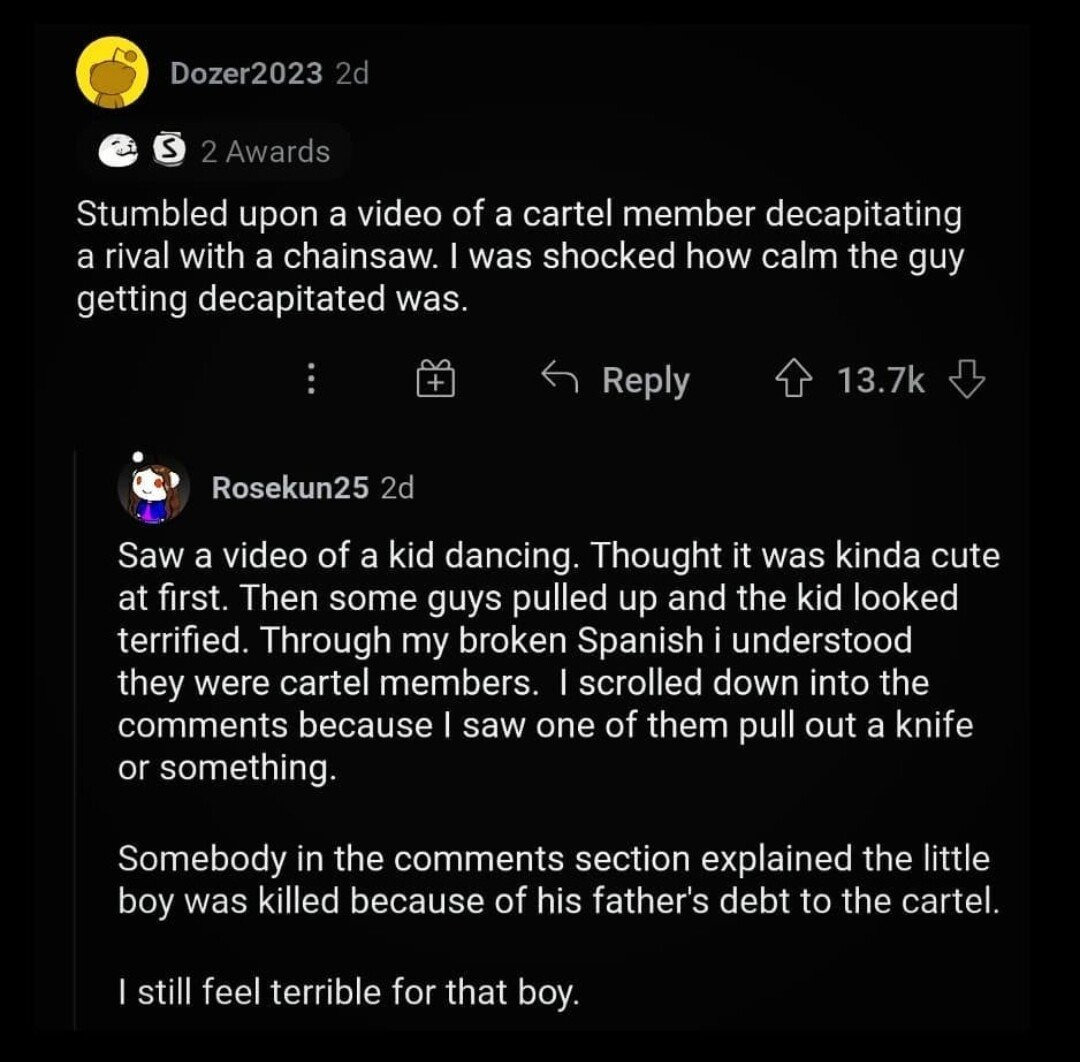Open the Dozer2023 user profile link
1080x1062 pixels.
point(246,73)
